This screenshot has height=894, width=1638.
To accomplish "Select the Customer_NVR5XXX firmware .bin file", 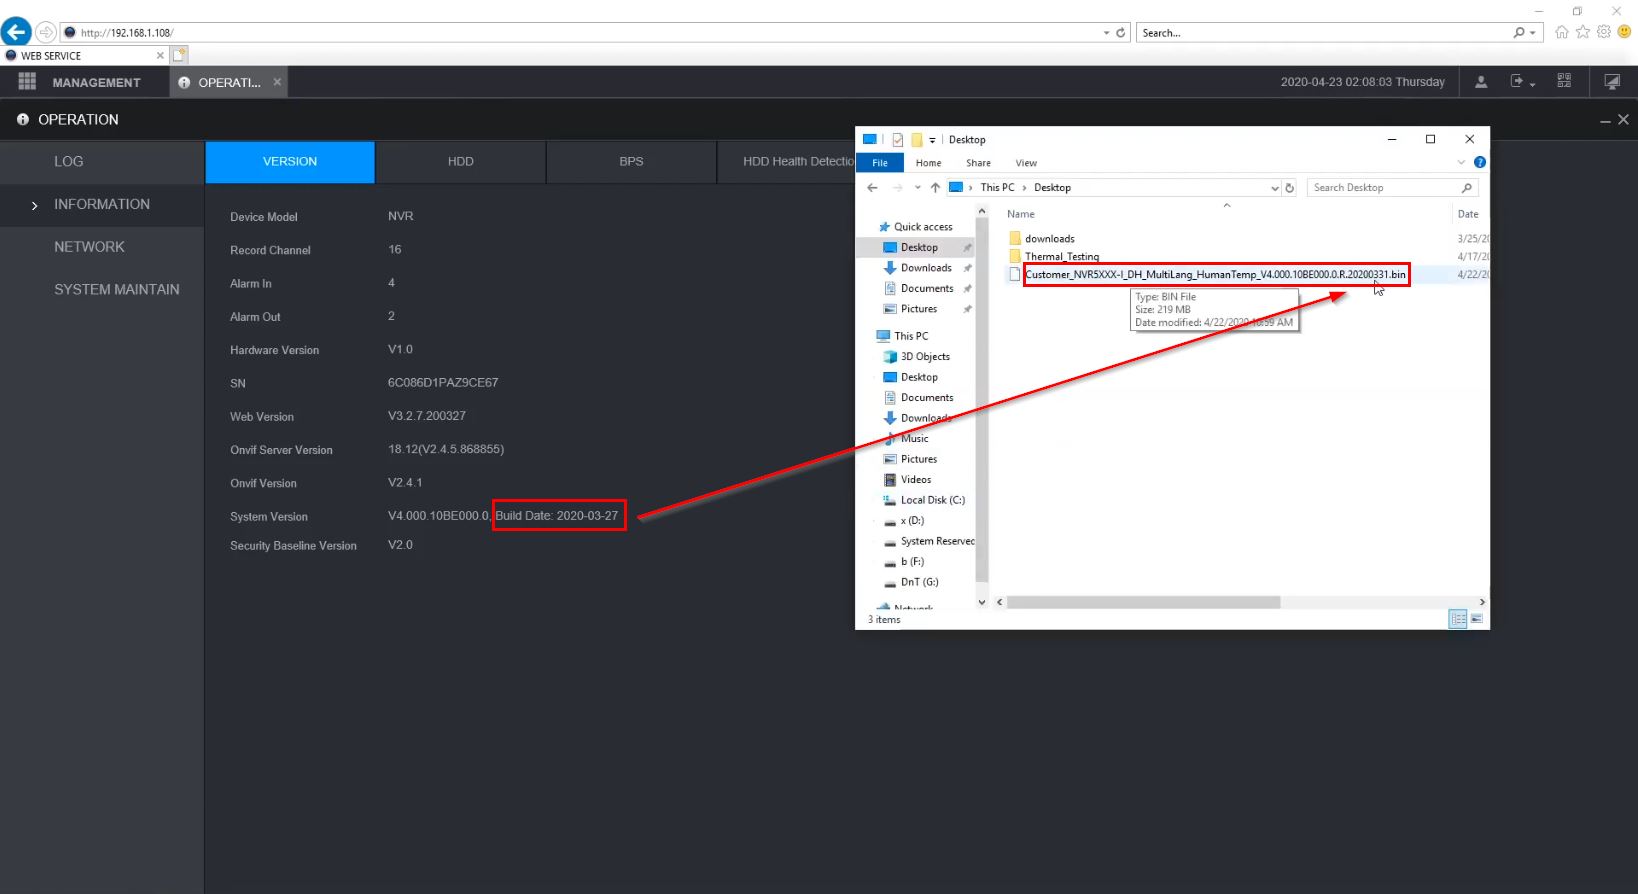I will [1215, 275].
